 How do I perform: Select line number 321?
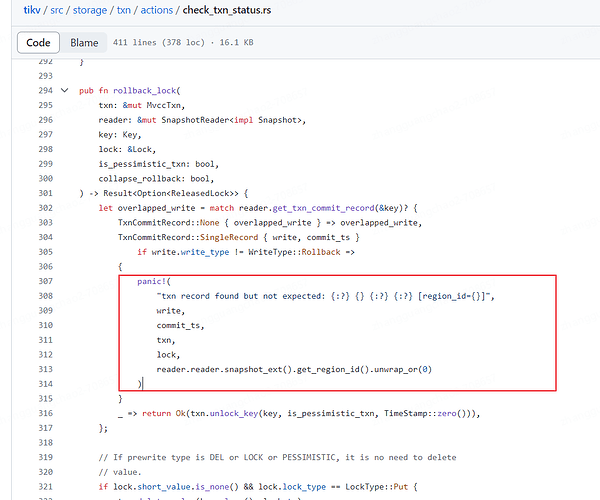[x=46, y=487]
